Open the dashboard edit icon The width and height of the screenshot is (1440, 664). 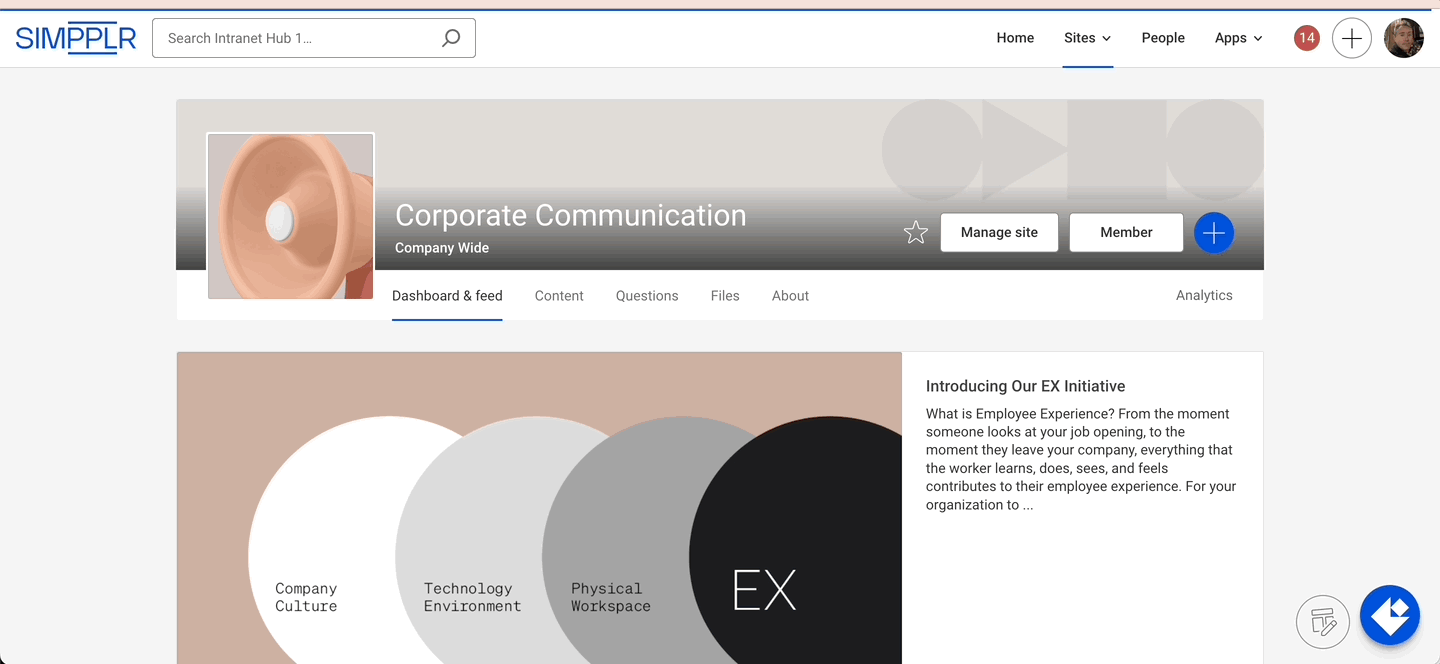[1323, 621]
